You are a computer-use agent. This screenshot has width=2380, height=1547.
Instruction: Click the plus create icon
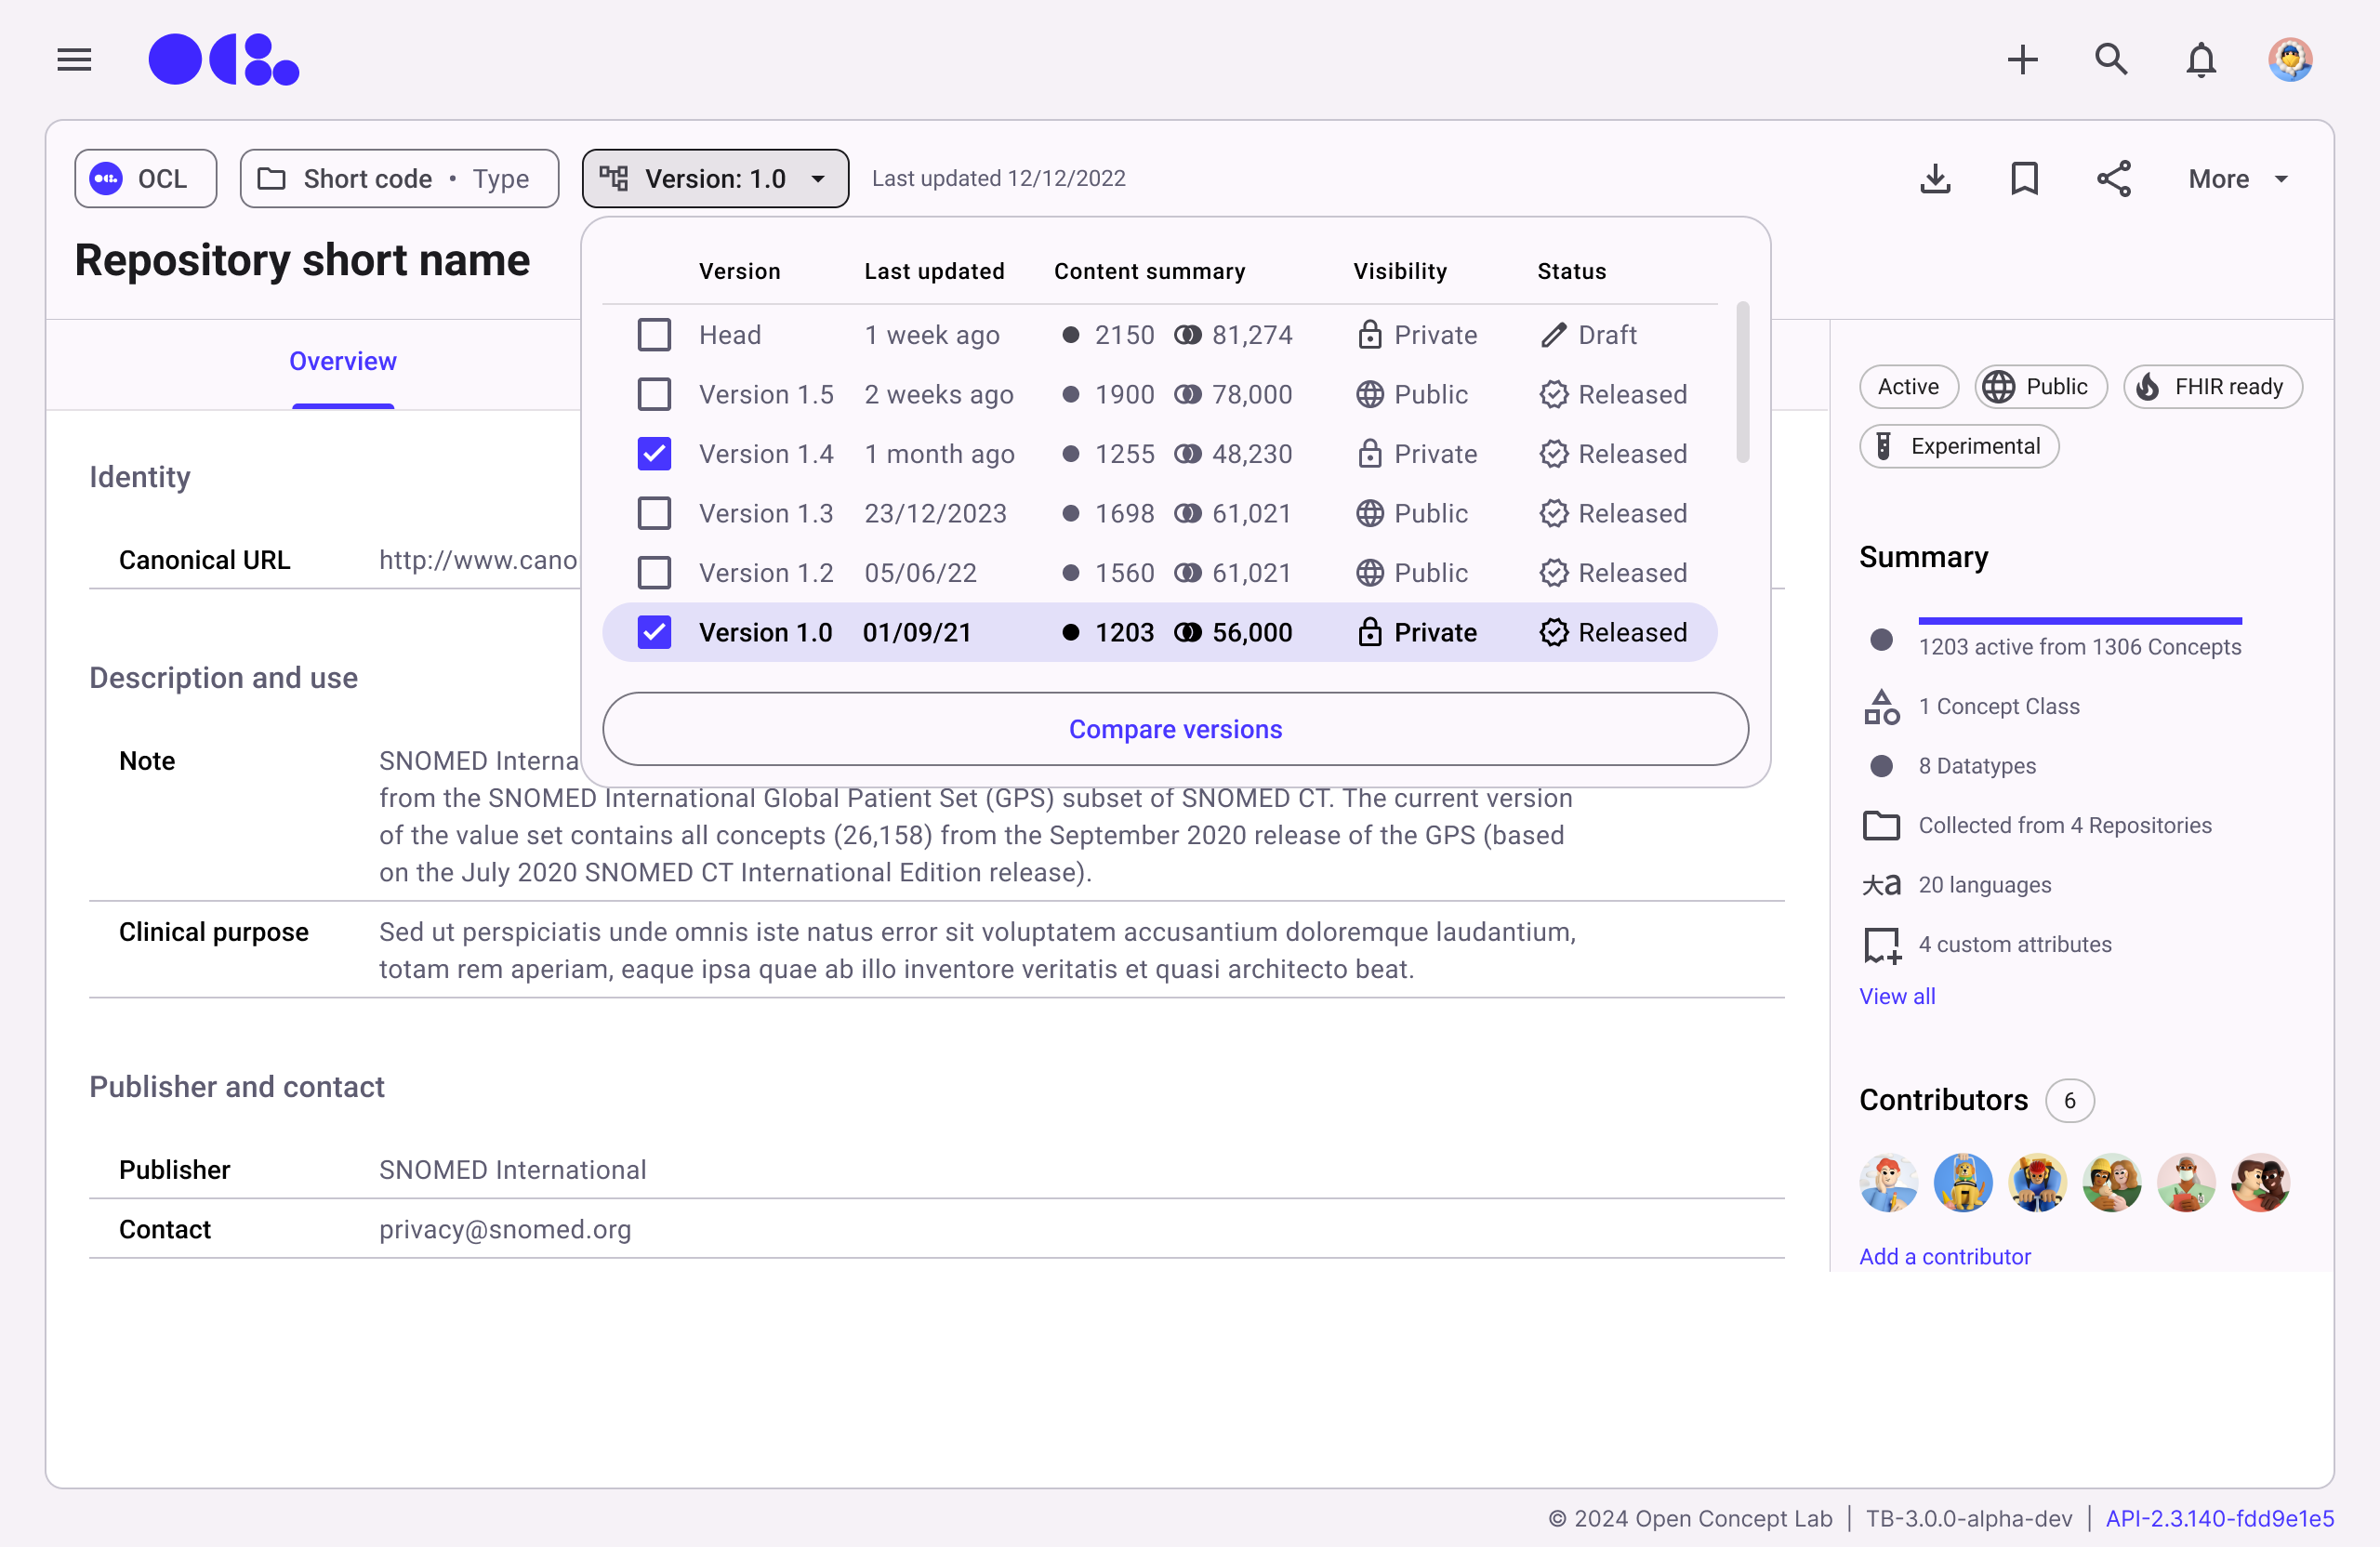2022,60
